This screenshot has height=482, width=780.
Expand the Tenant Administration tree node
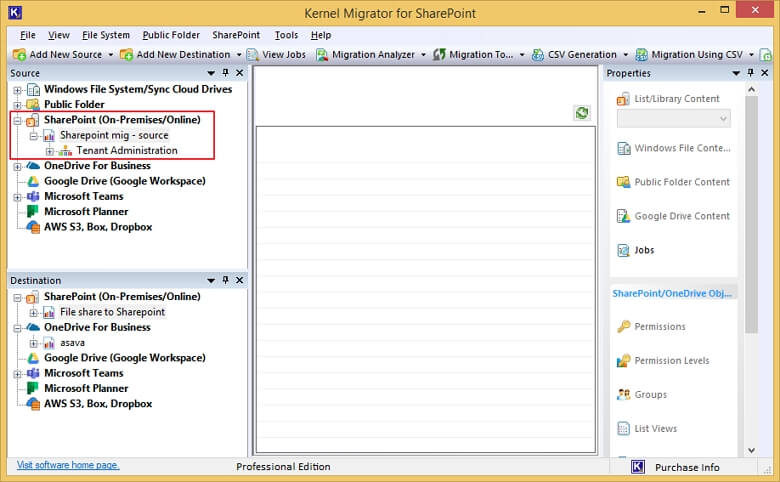coord(50,151)
